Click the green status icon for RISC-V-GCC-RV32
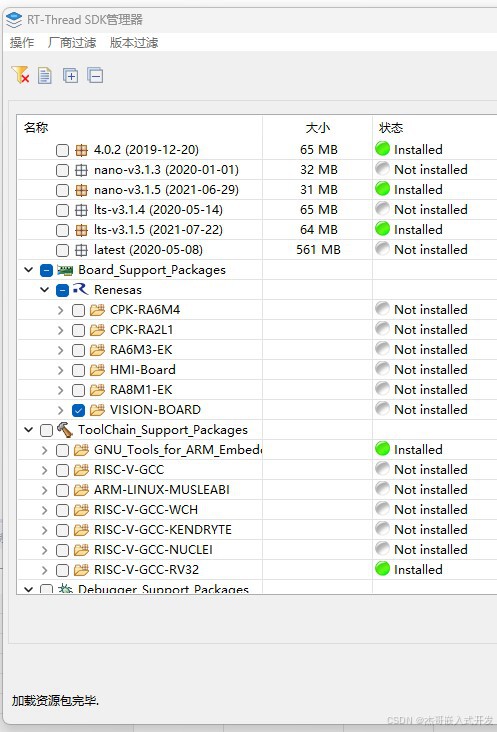497x732 pixels. 382,569
